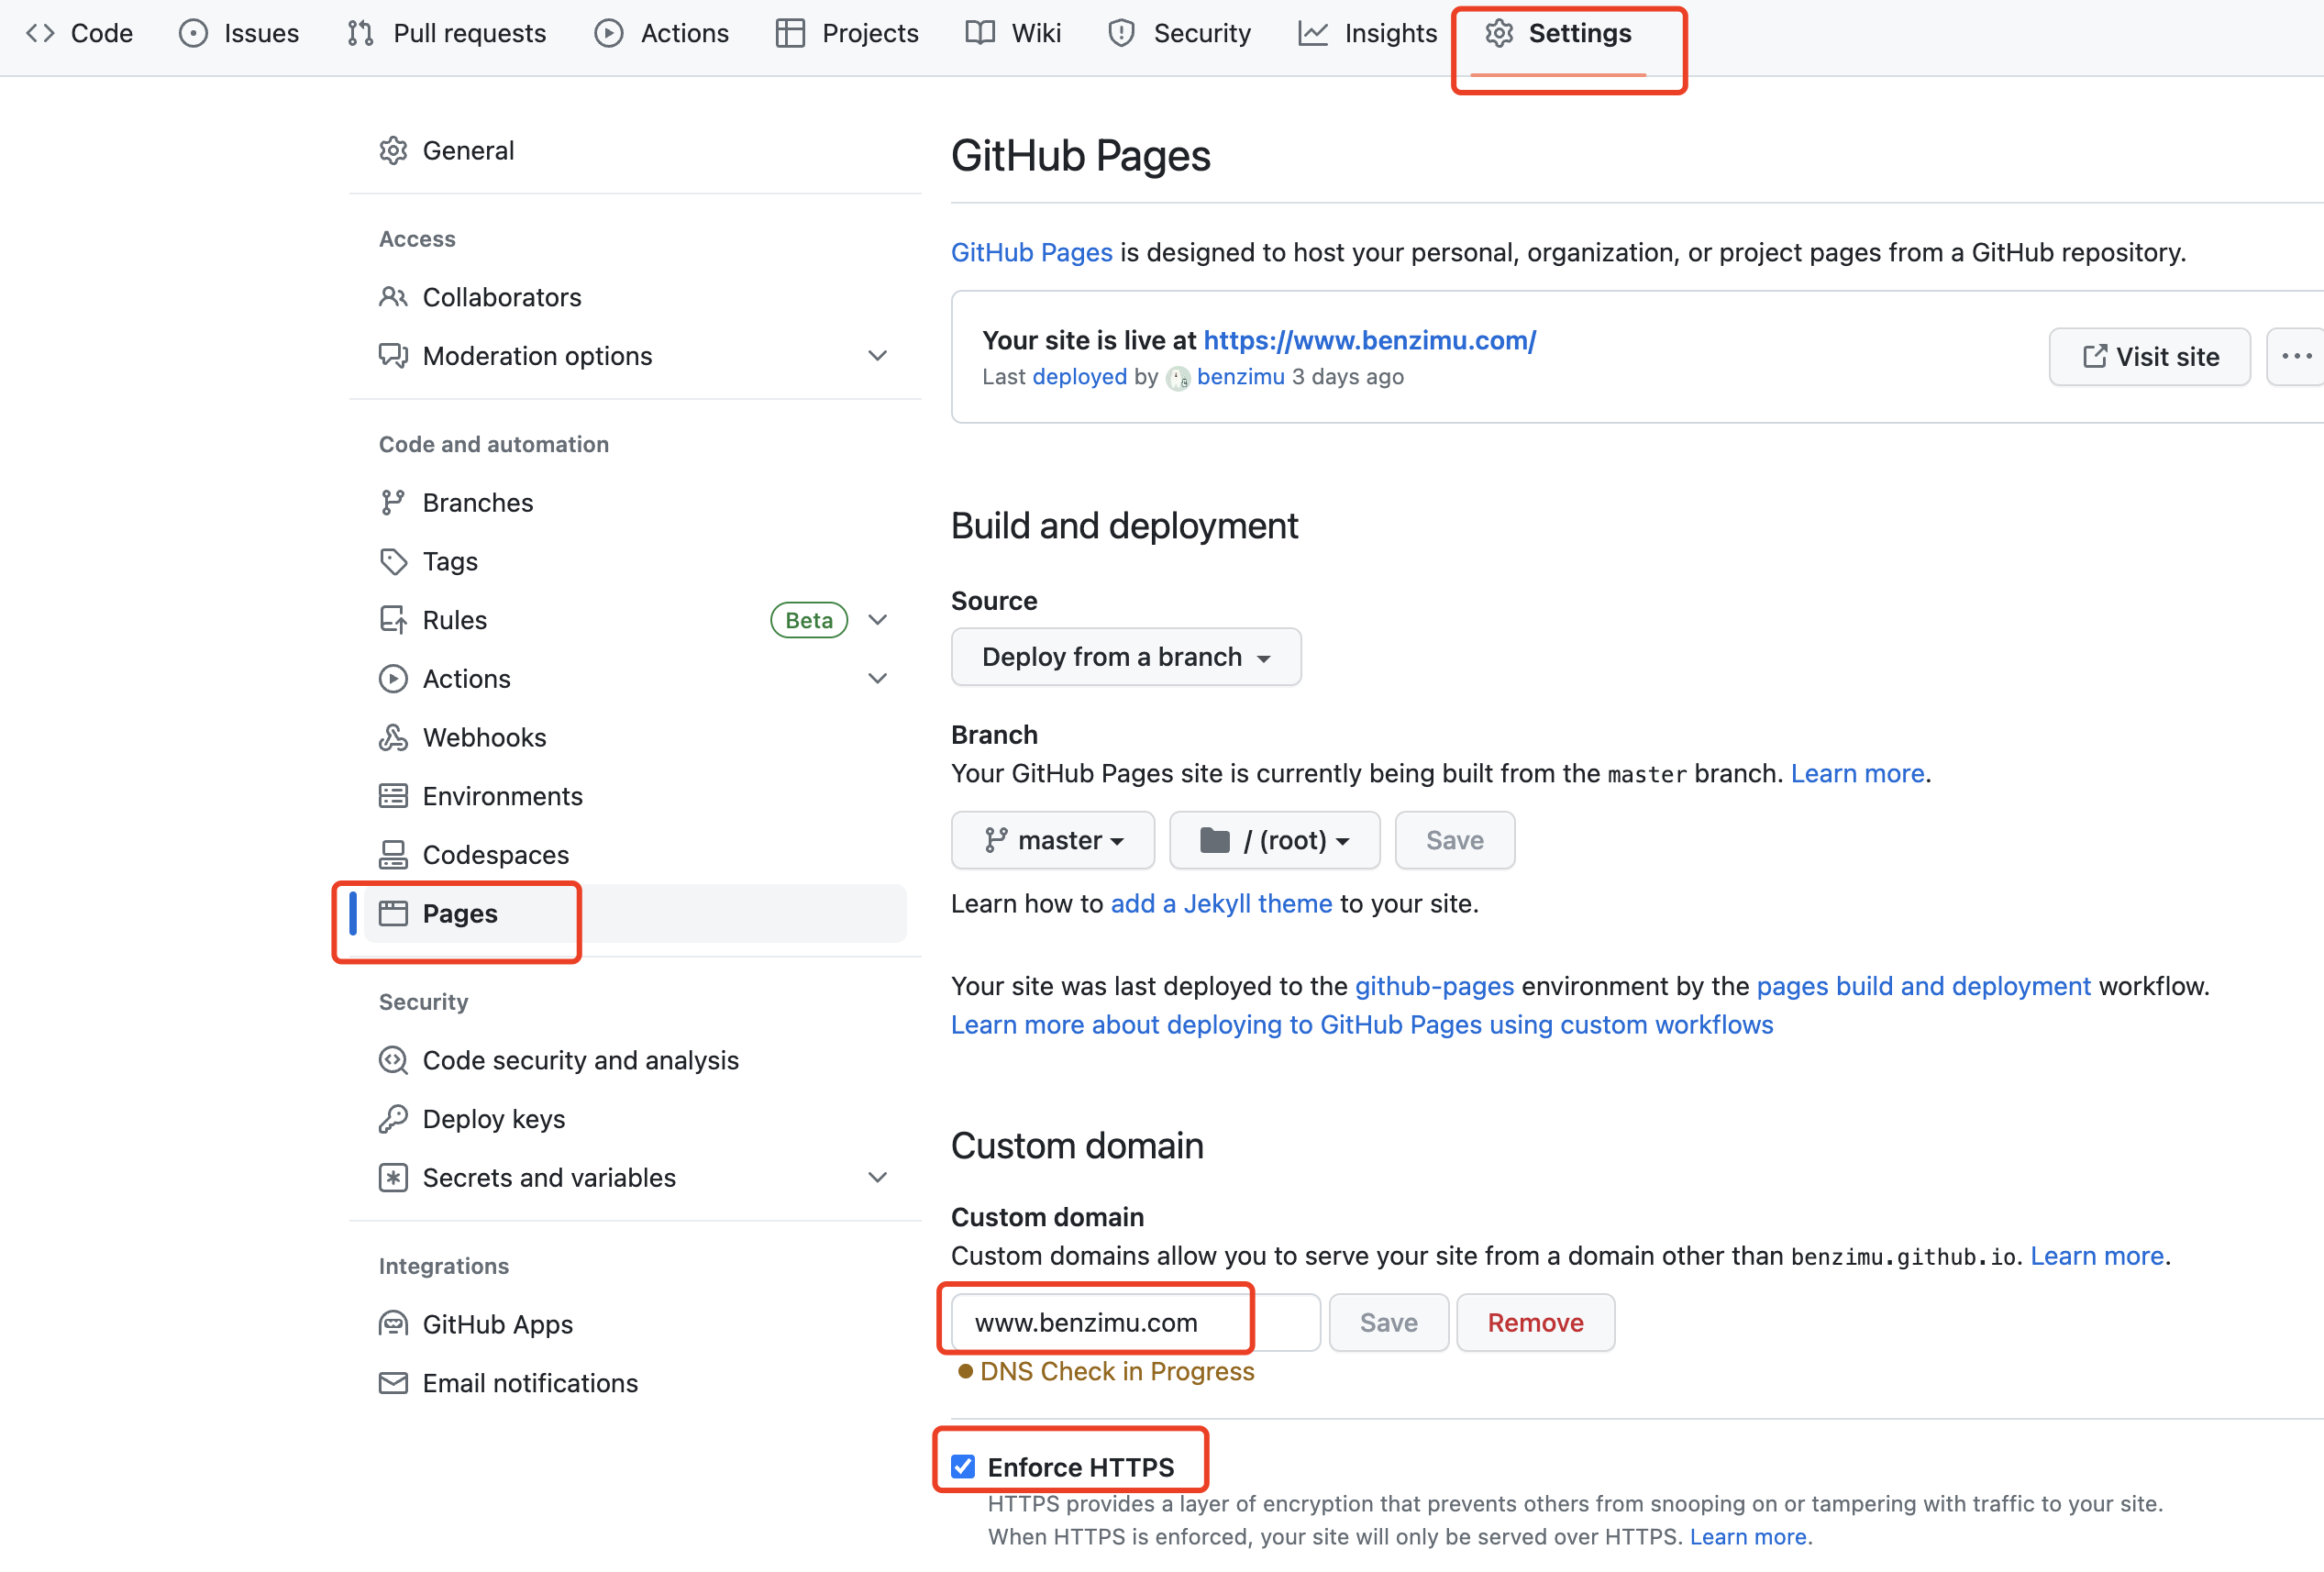The height and width of the screenshot is (1572, 2324).
Task: Click Code security and analysis icon
Action: coord(393,1060)
